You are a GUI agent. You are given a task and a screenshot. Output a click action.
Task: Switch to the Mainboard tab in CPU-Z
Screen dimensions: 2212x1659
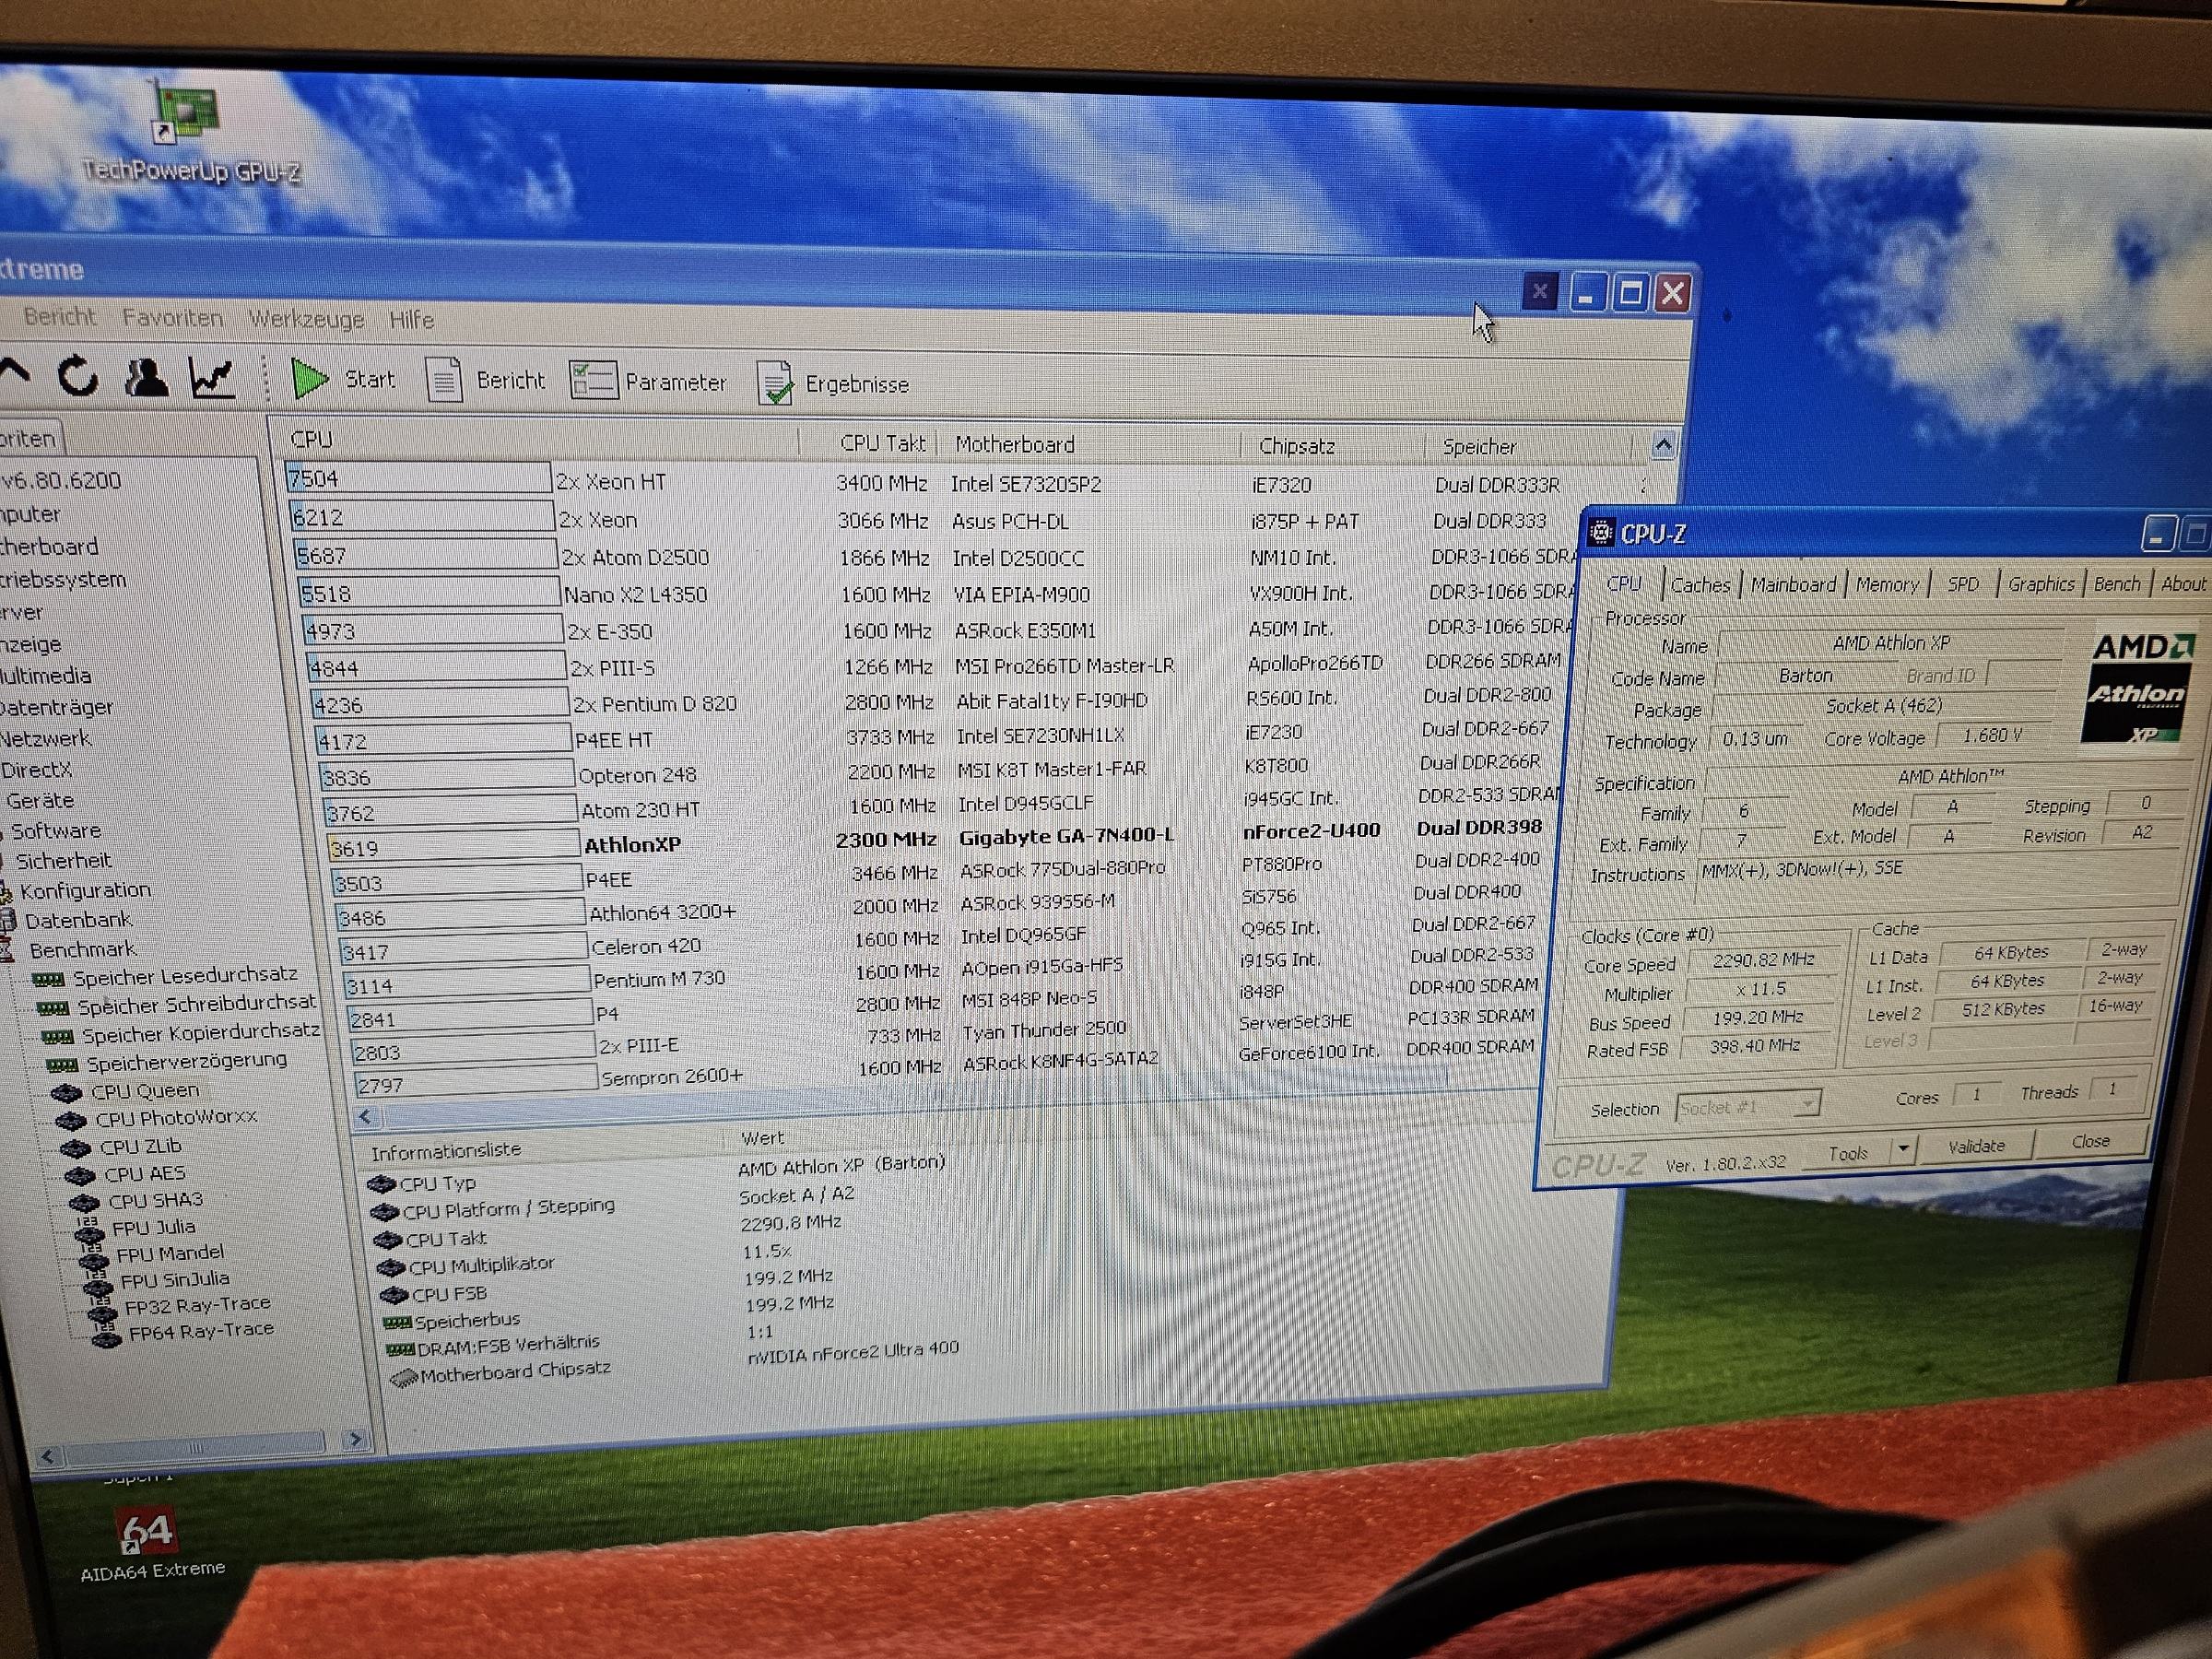click(1792, 585)
